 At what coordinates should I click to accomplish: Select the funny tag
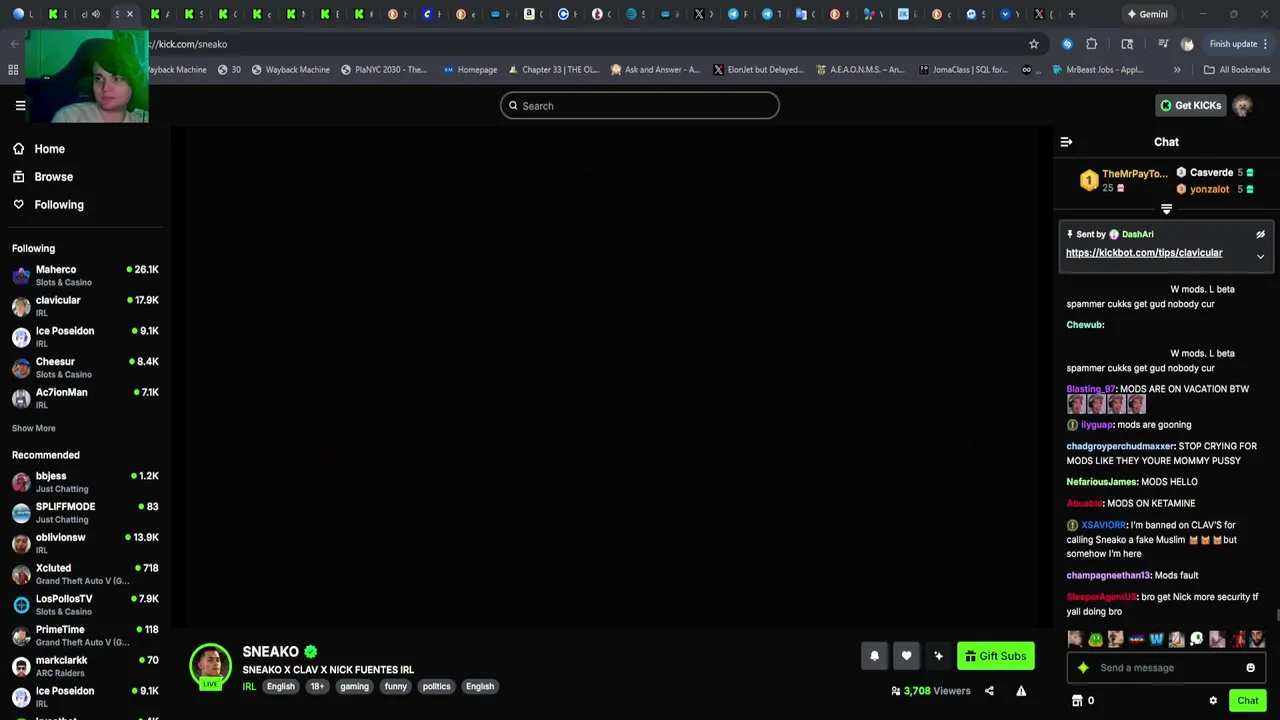coord(396,687)
